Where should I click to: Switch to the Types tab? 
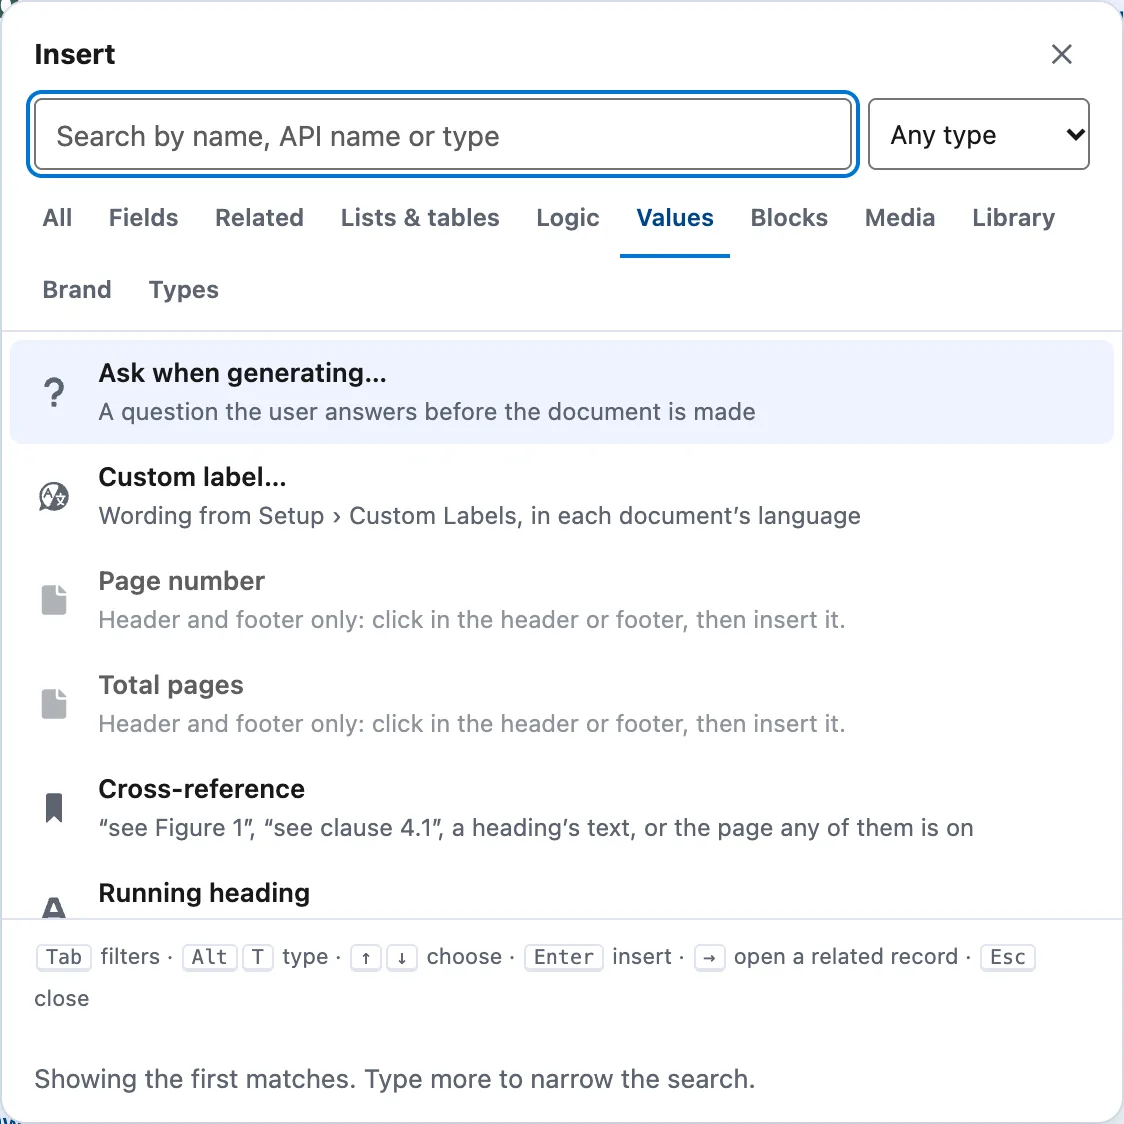point(184,290)
